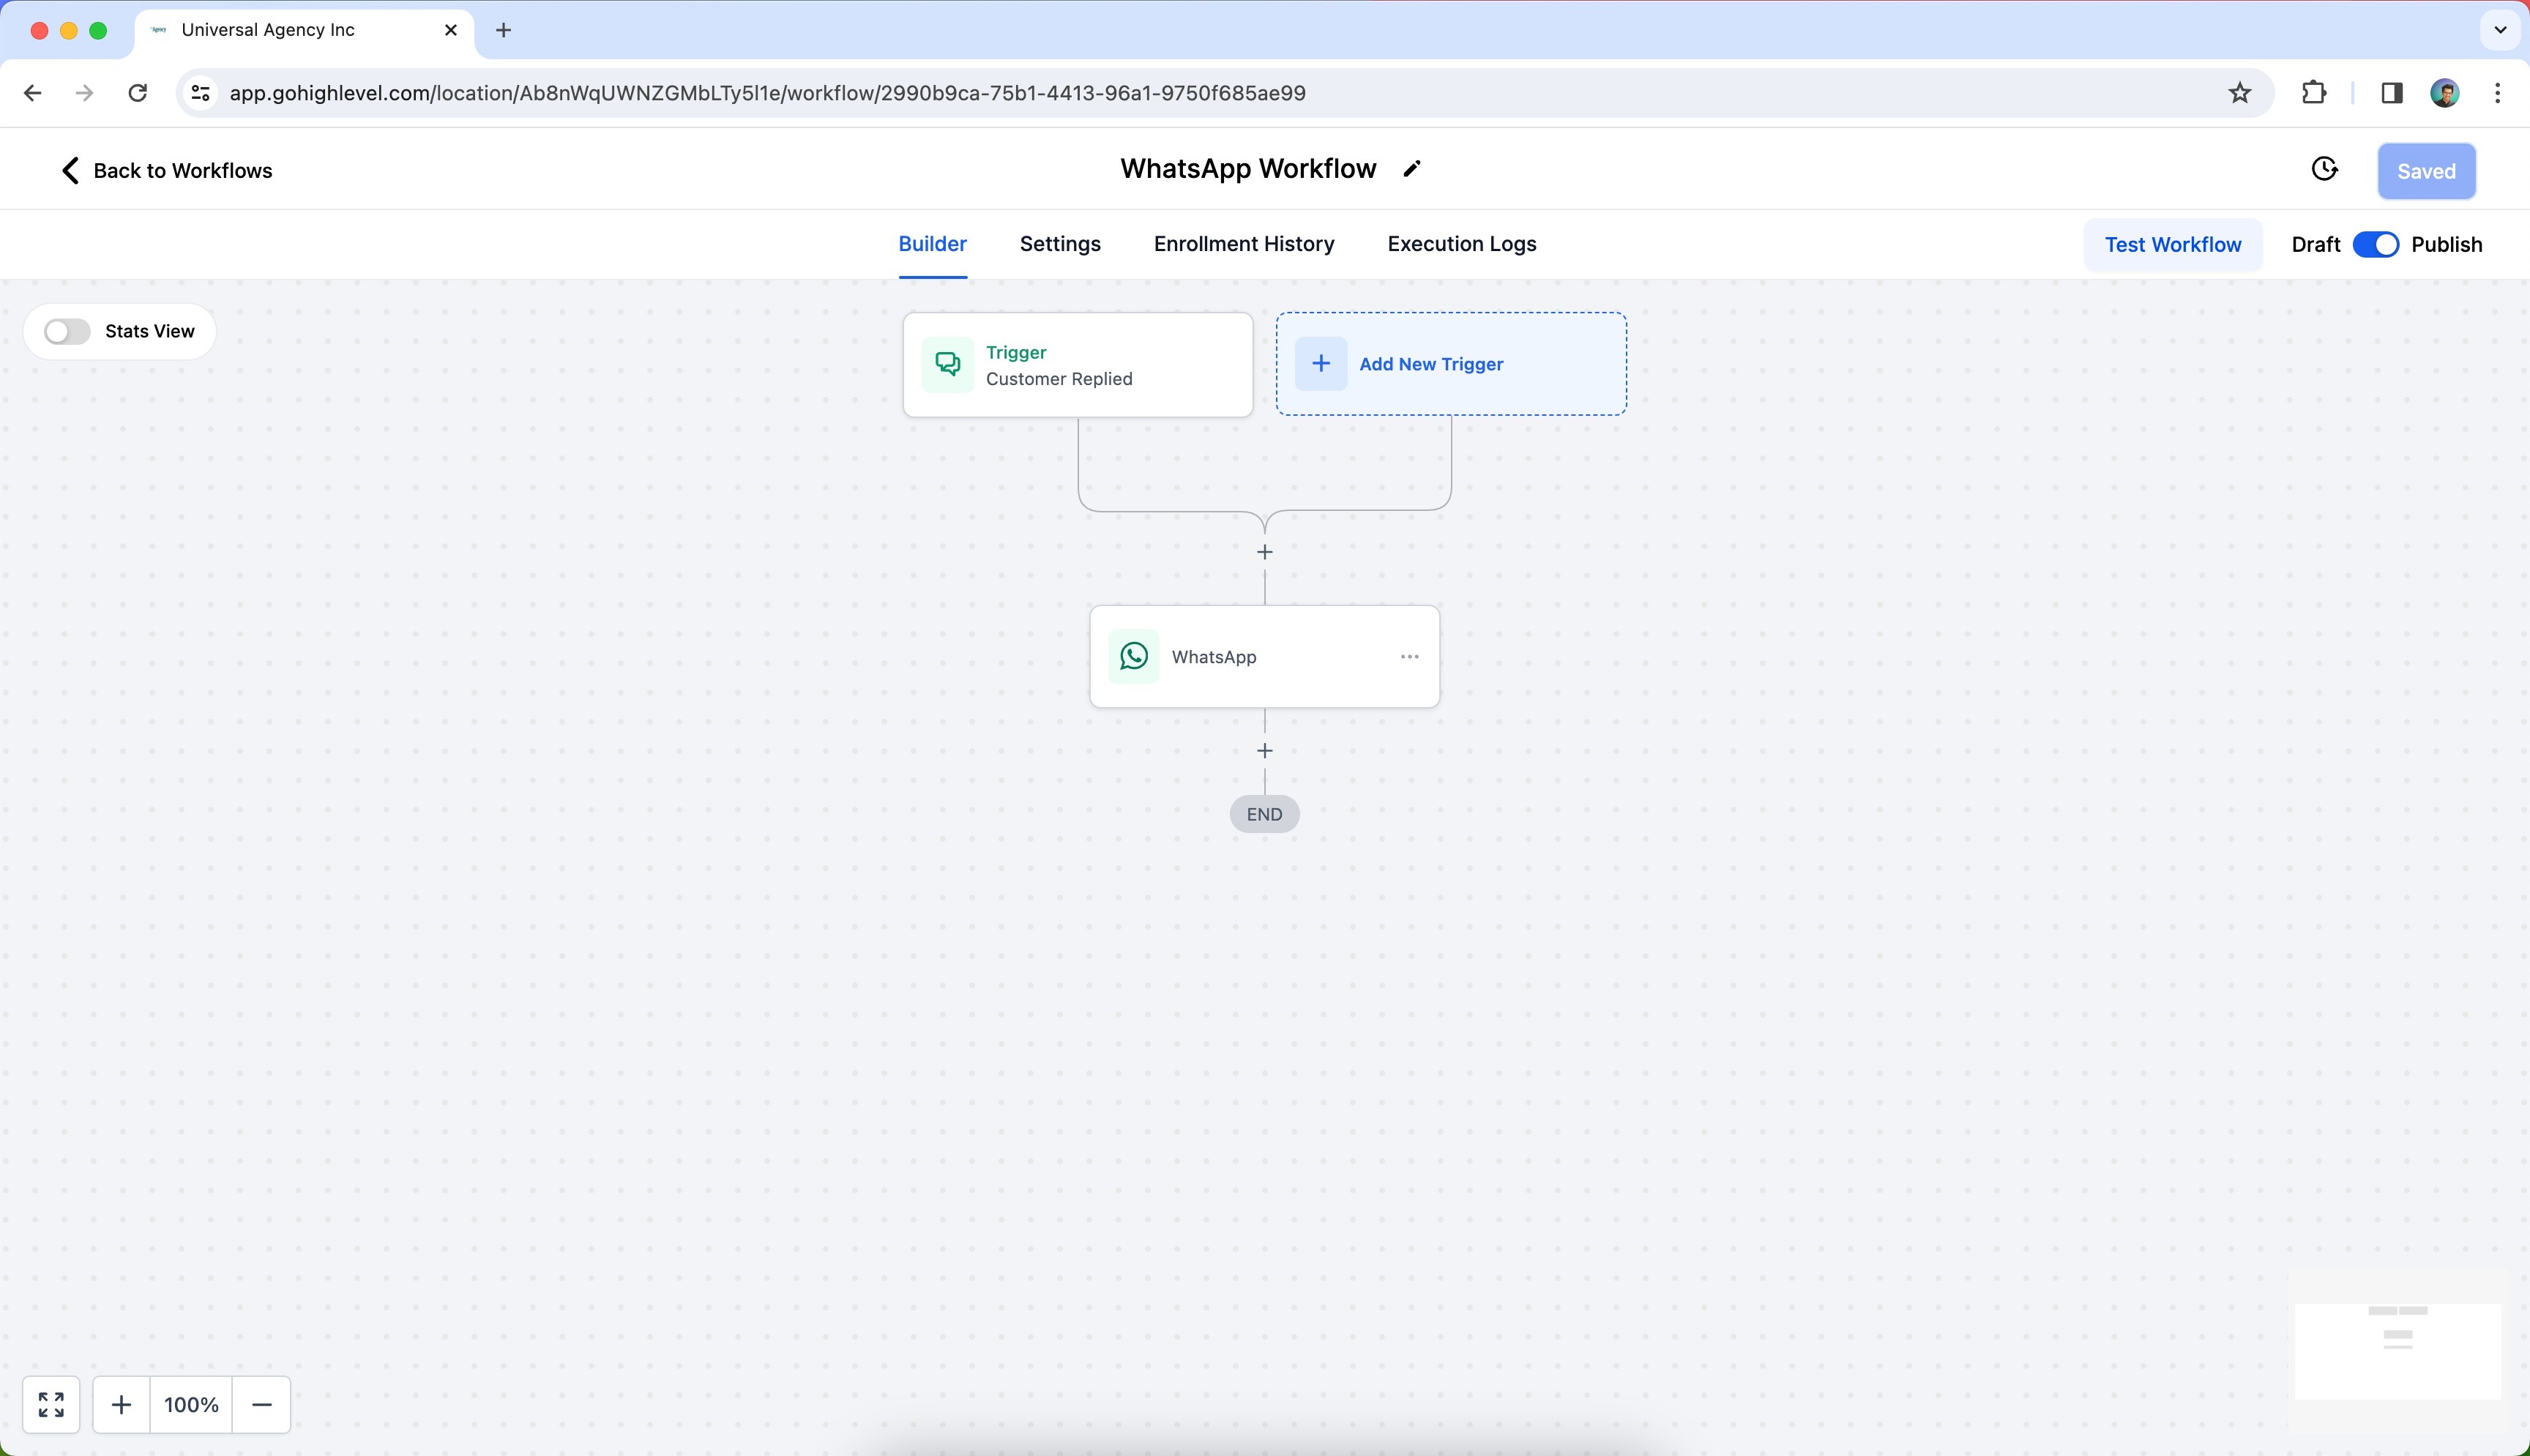Go Back to Workflows
This screenshot has height=1456, width=2530.
(x=166, y=171)
